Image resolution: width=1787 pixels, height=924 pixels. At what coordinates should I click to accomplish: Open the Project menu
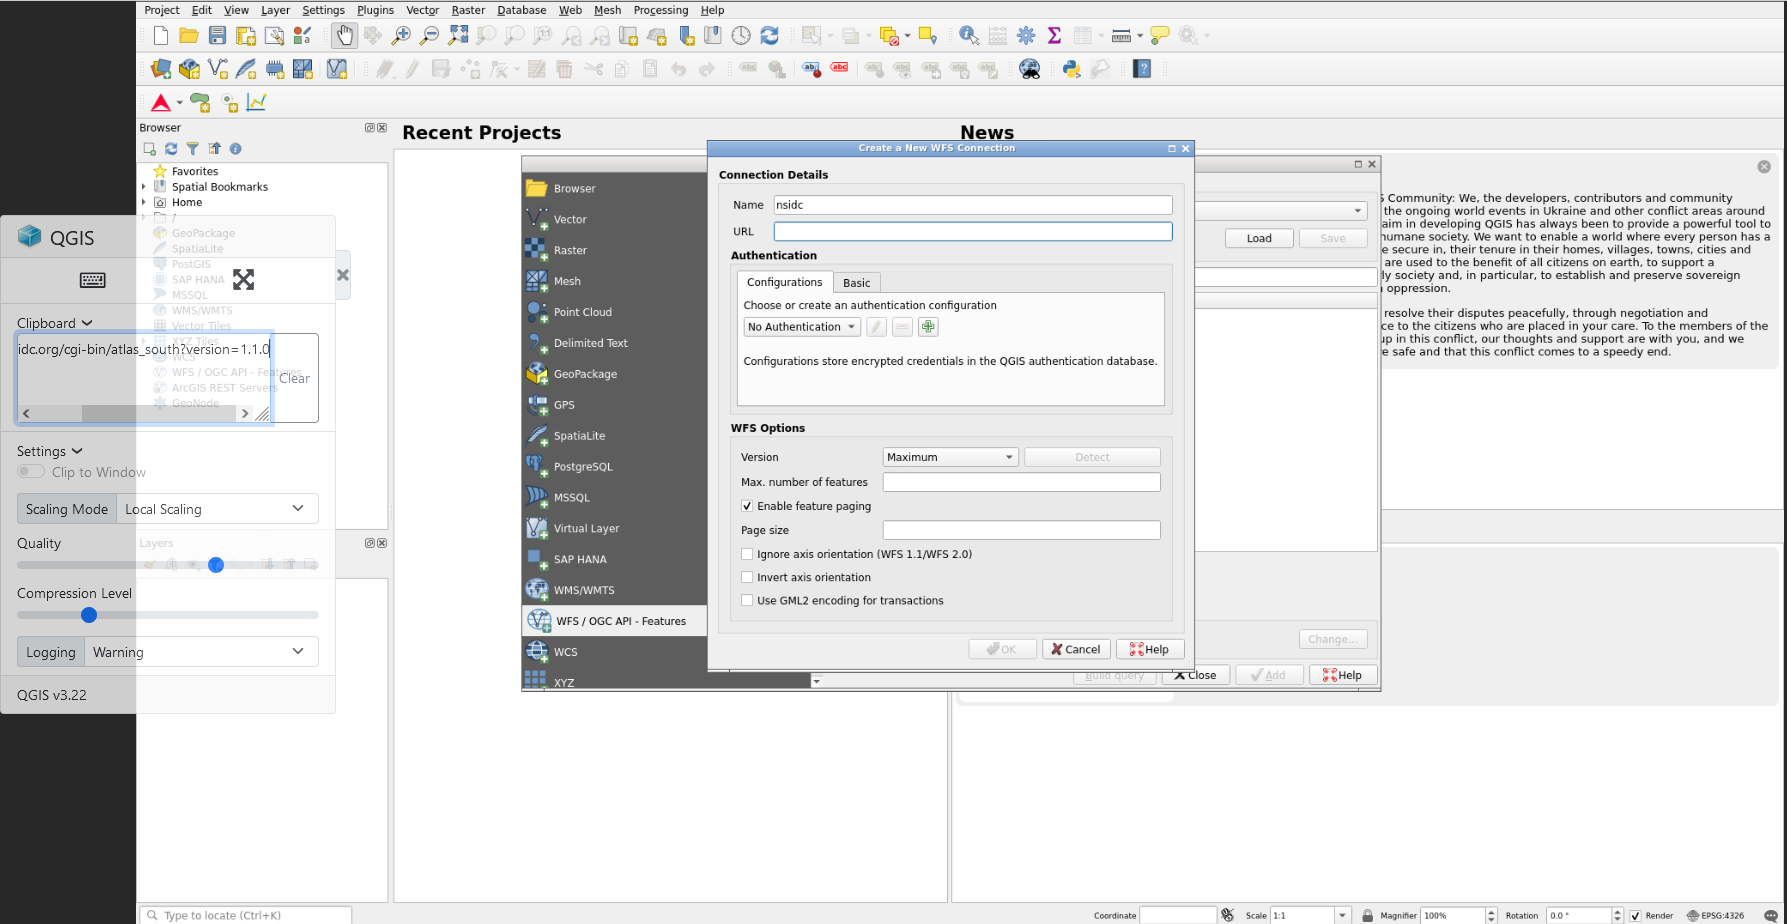[162, 10]
